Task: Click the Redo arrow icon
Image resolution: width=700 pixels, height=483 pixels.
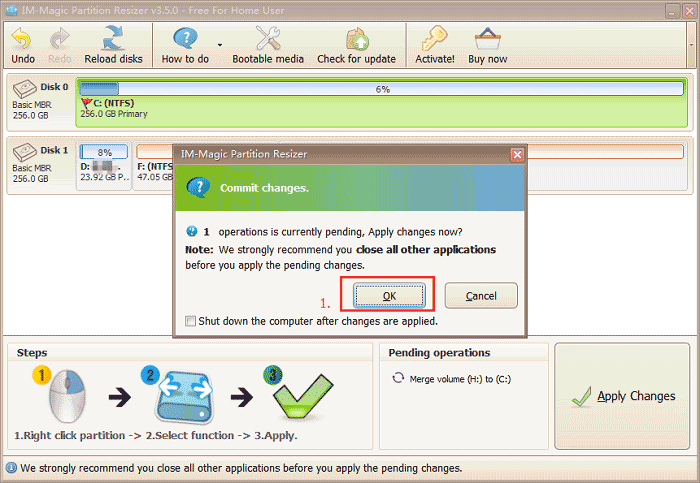Action: [59, 38]
